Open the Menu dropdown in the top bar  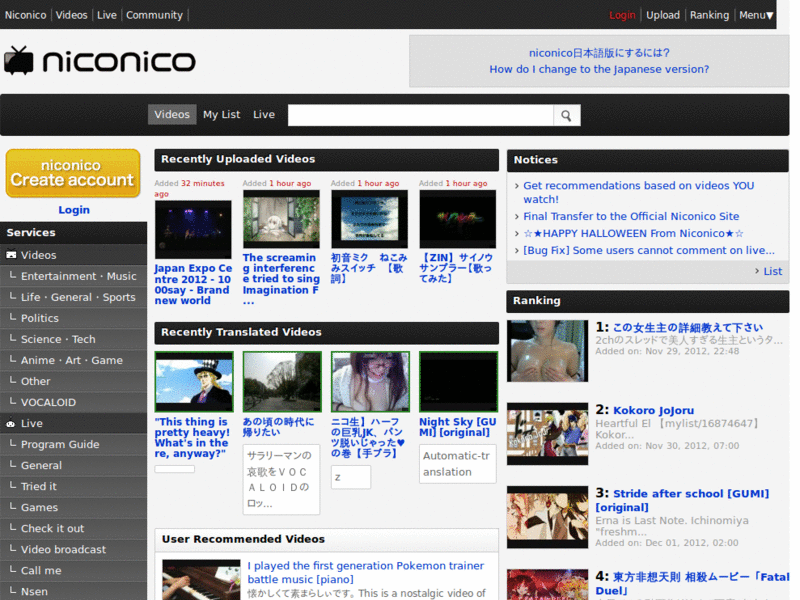[756, 15]
